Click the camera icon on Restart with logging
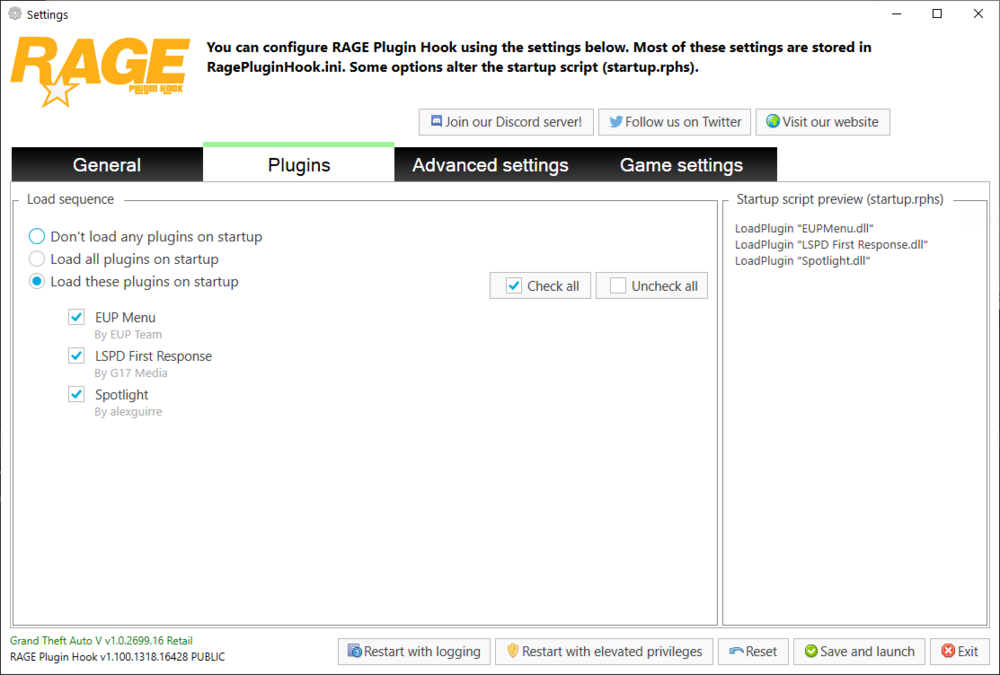The width and height of the screenshot is (1000, 675). (x=355, y=651)
